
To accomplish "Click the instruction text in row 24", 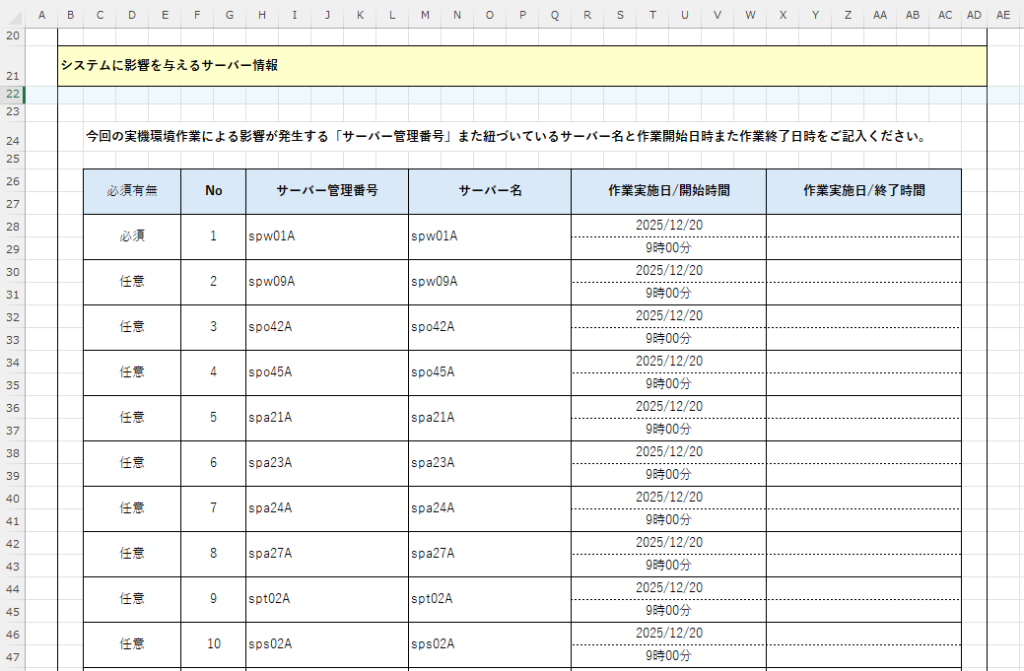I will (x=505, y=136).
